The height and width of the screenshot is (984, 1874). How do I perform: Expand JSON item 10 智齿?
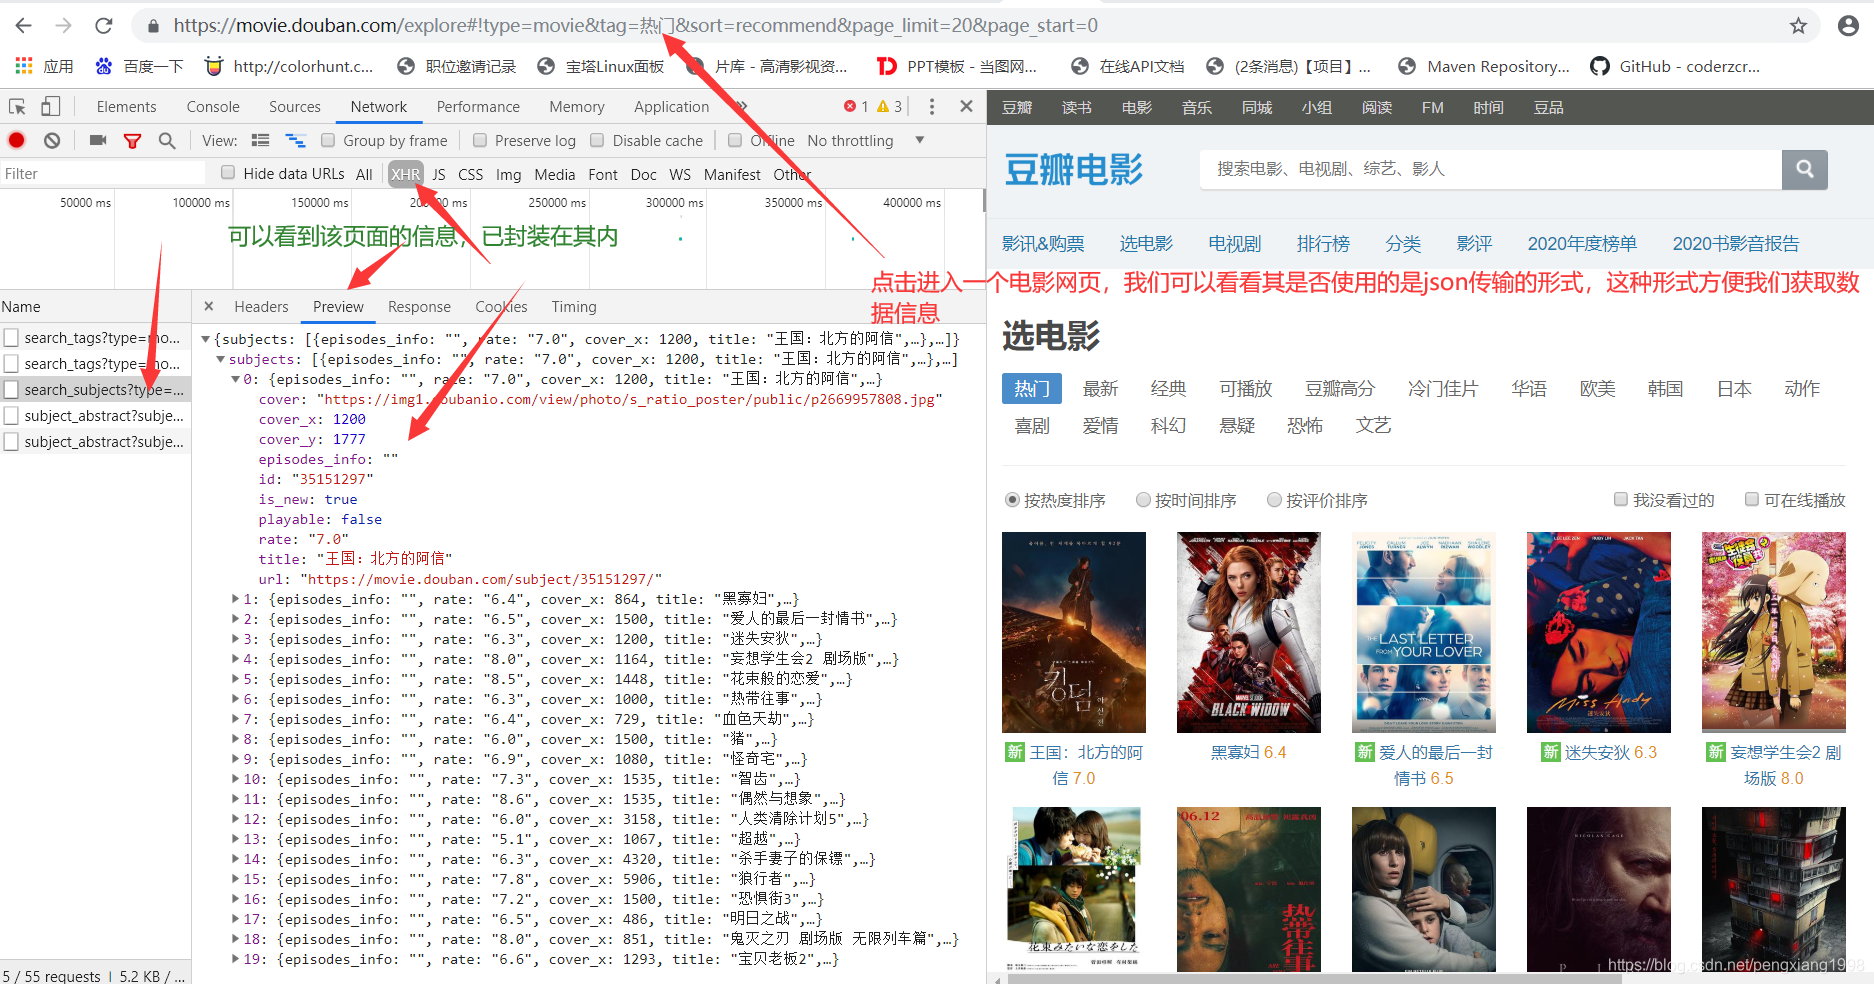236,780
